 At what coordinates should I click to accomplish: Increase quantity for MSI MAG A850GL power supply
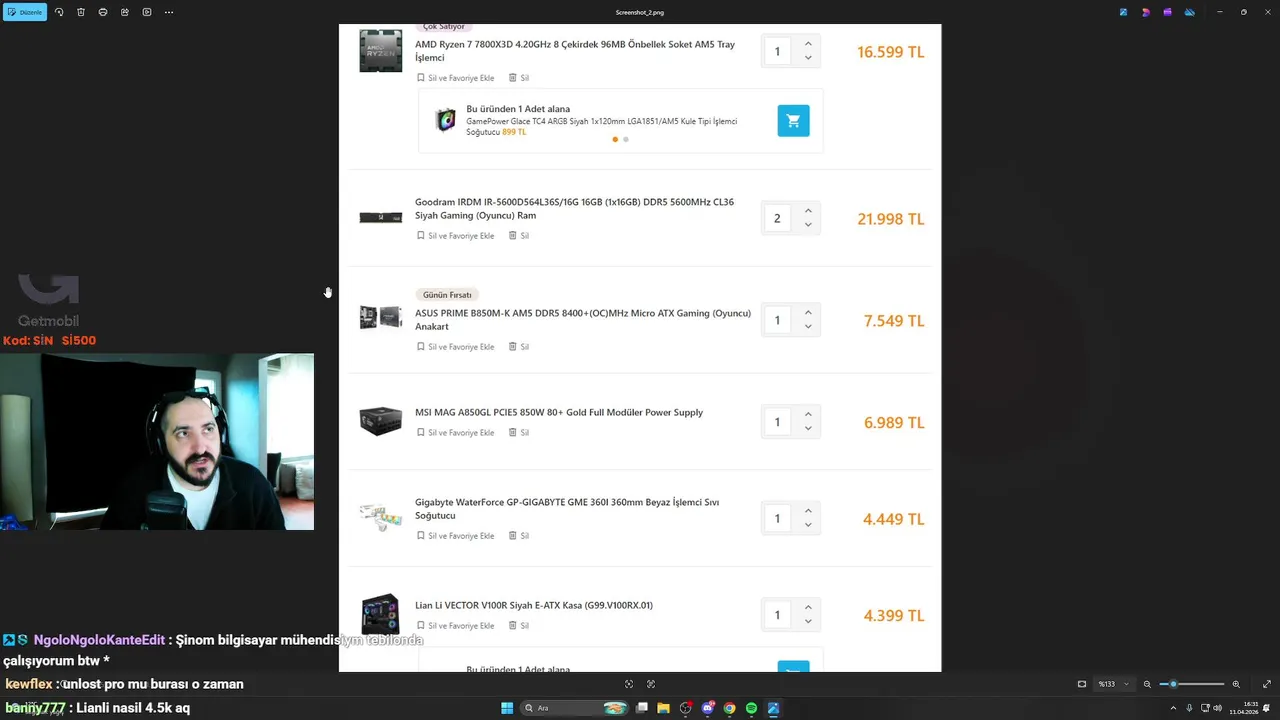point(808,415)
